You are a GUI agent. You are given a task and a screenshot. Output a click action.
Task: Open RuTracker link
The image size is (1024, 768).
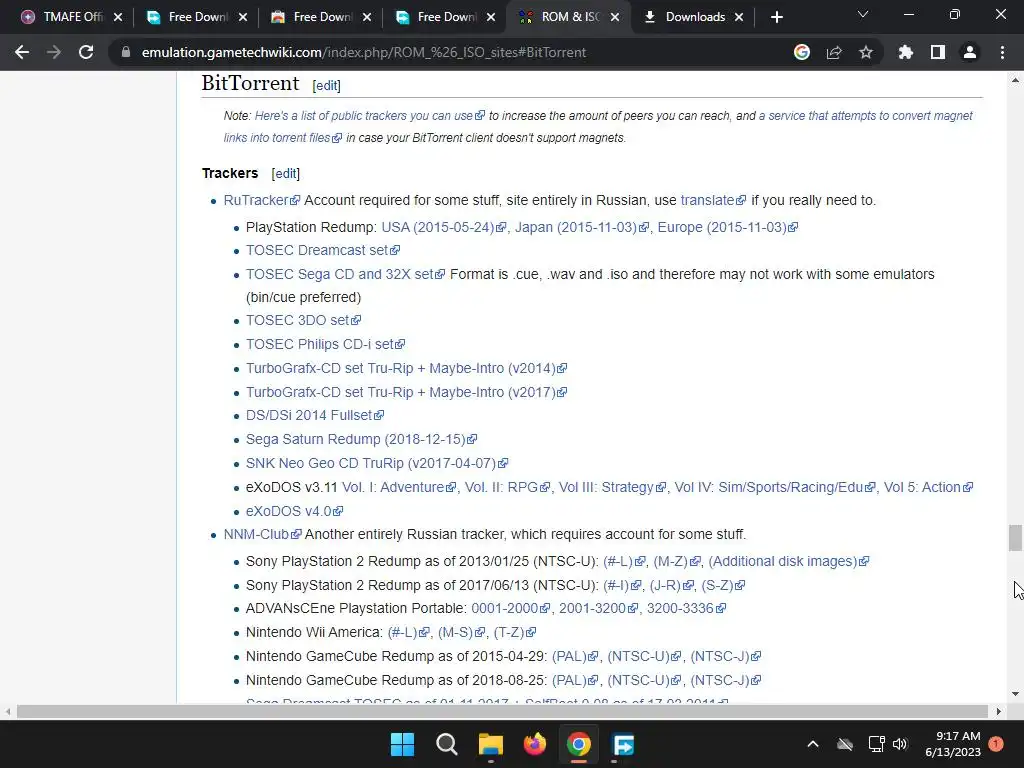pos(261,200)
